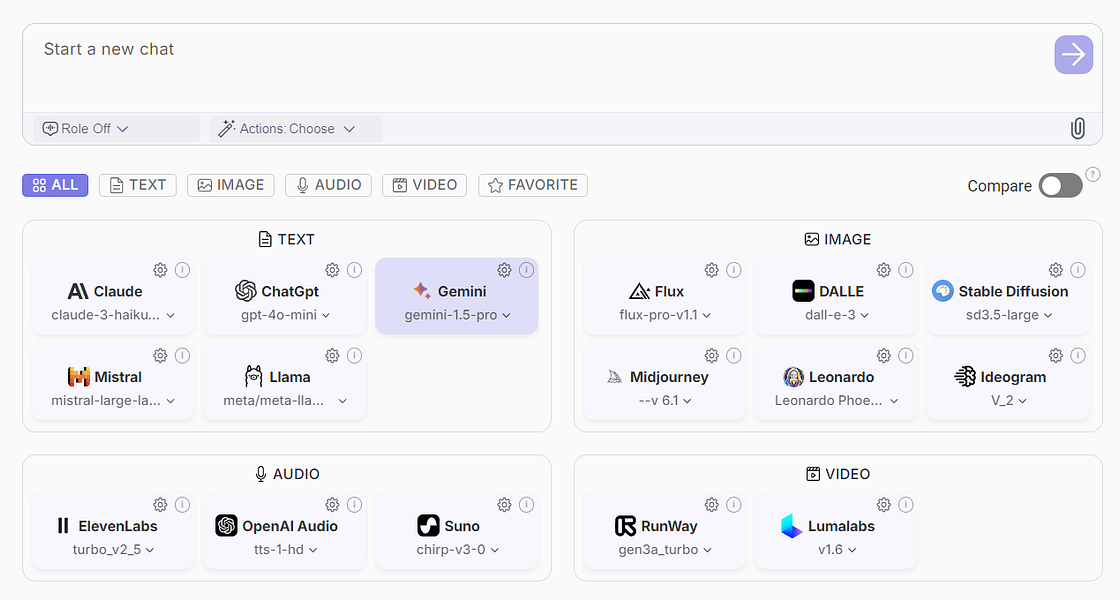Expand sd3.5-large version dropdown

click(x=1009, y=315)
